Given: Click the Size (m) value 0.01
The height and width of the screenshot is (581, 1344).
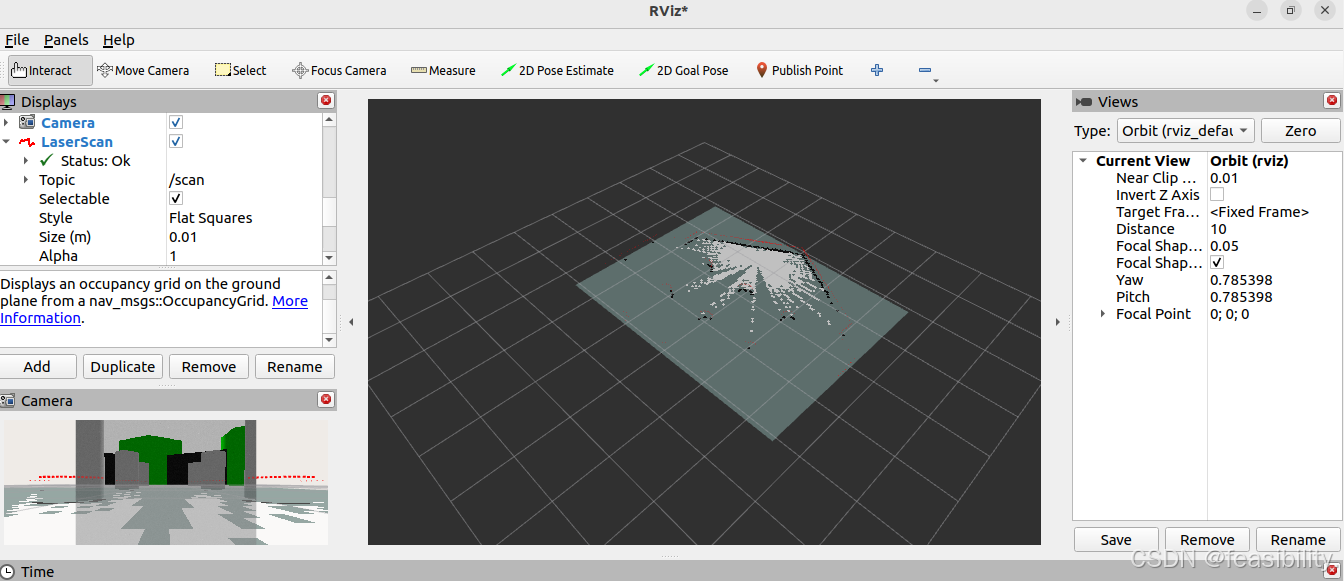Looking at the screenshot, I should tap(183, 237).
